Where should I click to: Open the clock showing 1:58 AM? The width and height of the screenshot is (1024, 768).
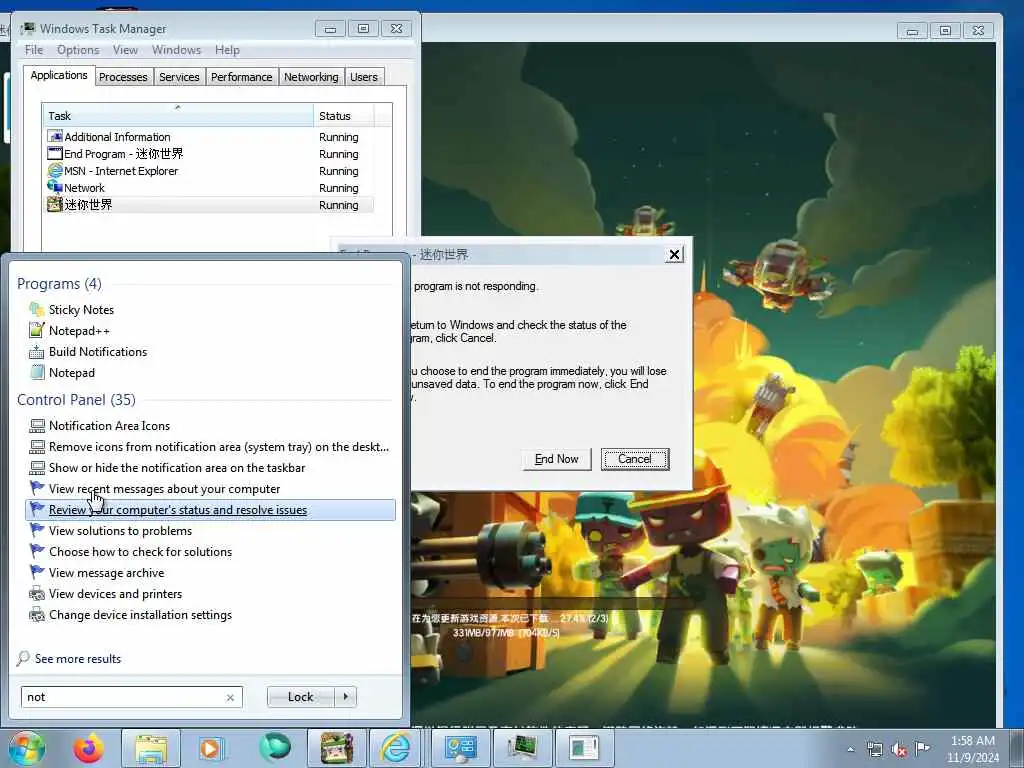coord(973,749)
